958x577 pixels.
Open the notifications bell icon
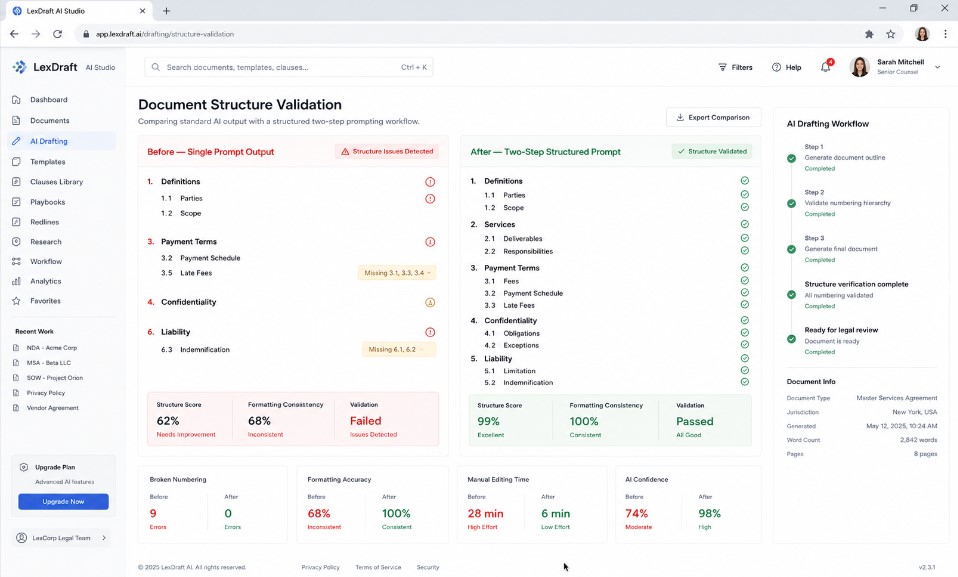coord(825,67)
